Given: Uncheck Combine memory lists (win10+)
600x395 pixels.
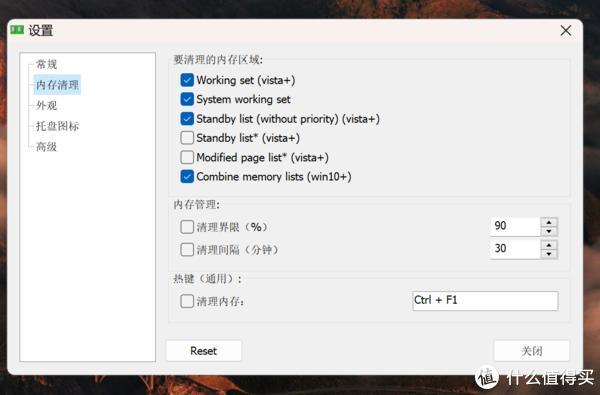Looking at the screenshot, I should click(x=187, y=176).
